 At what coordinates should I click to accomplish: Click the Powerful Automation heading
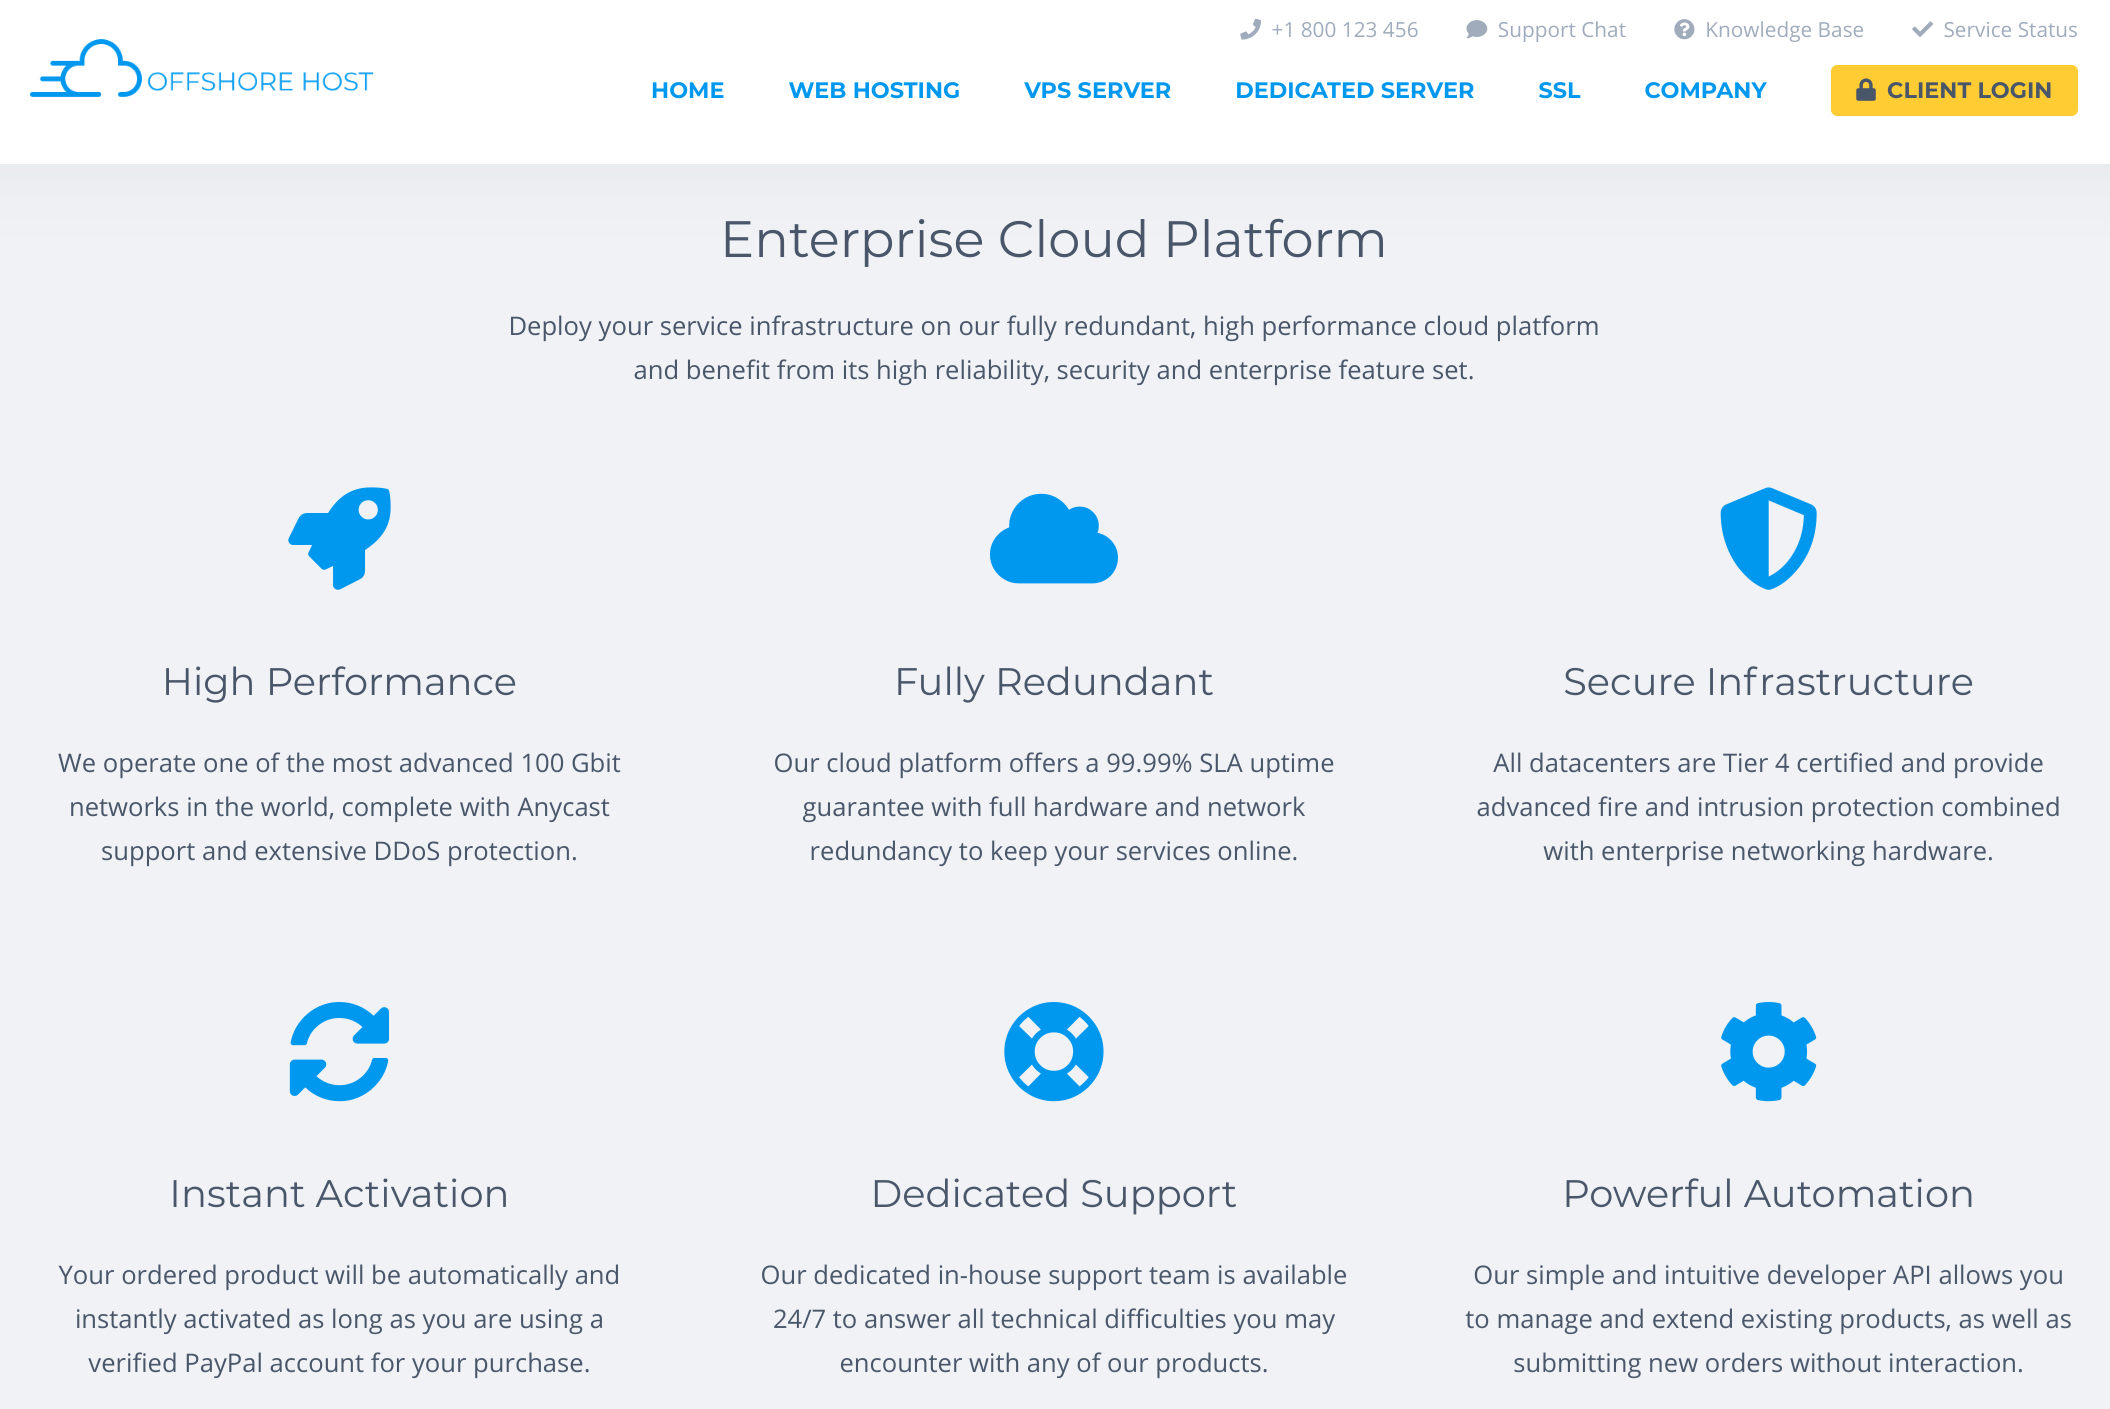point(1768,1194)
